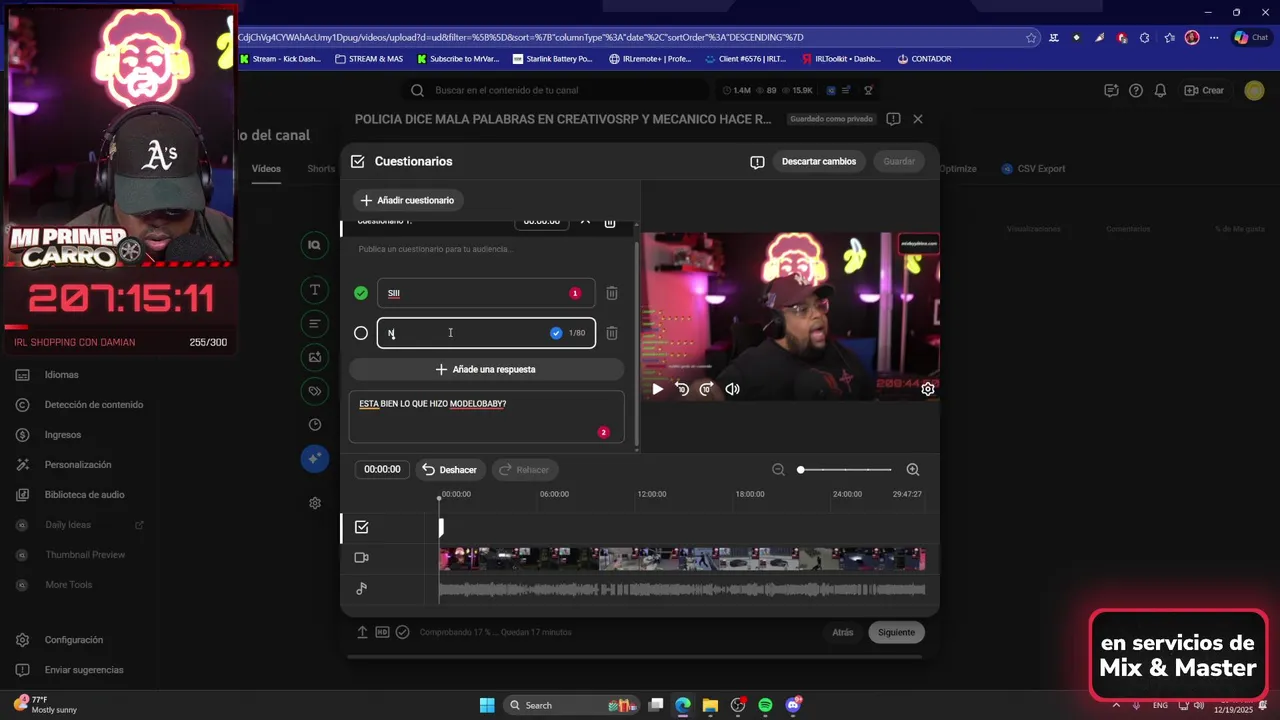Open the Help icon in the Studio header

click(1136, 90)
